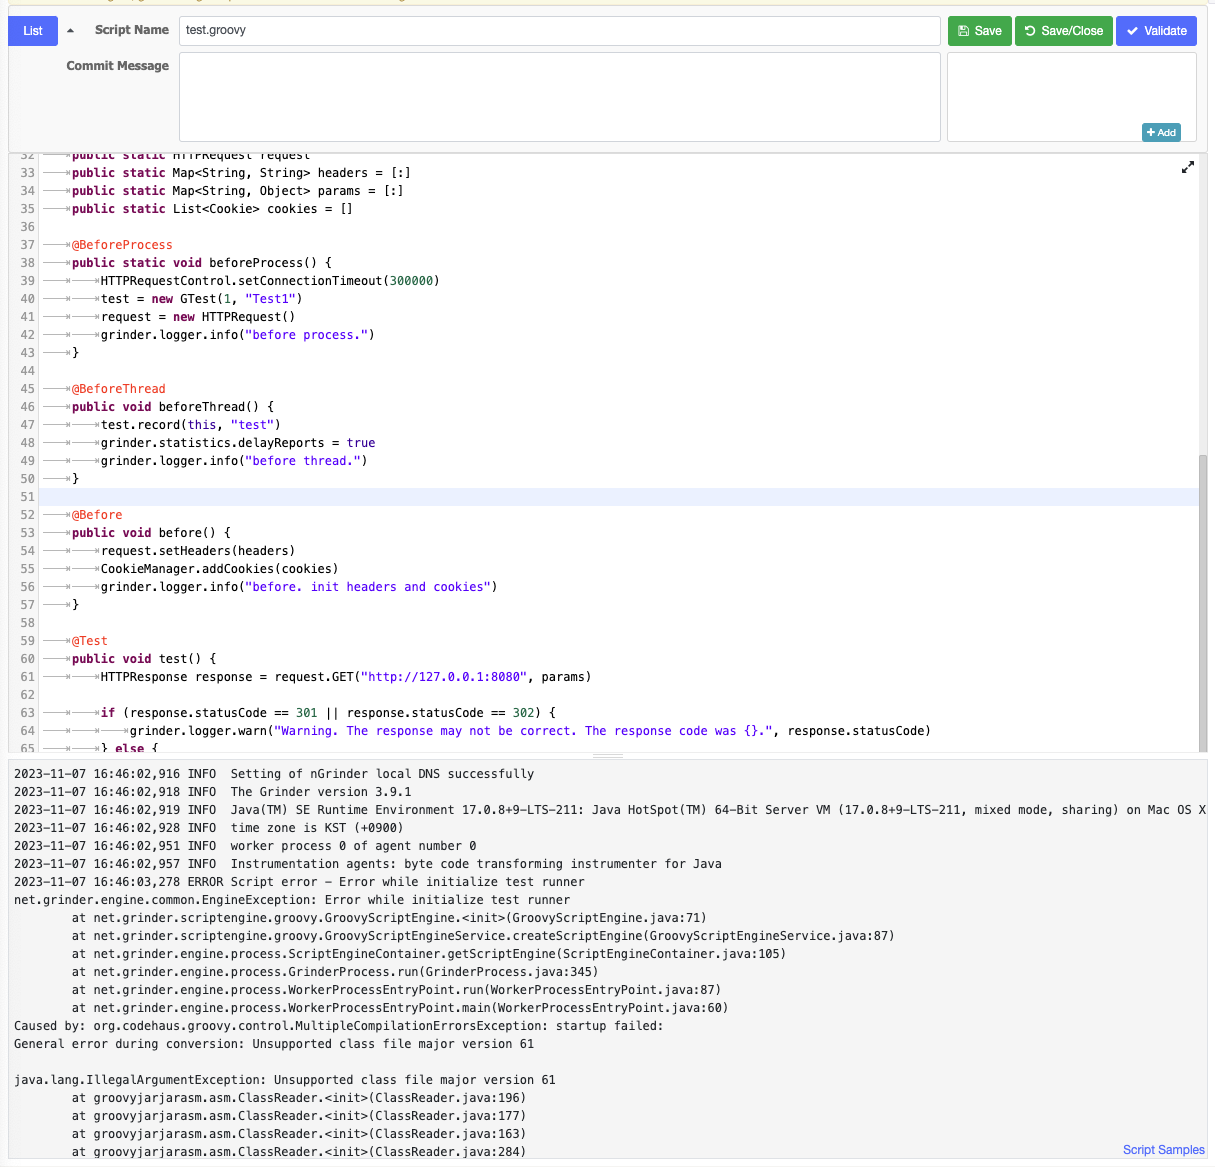Click the resize handle between editor and log
The width and height of the screenshot is (1215, 1167).
[608, 756]
